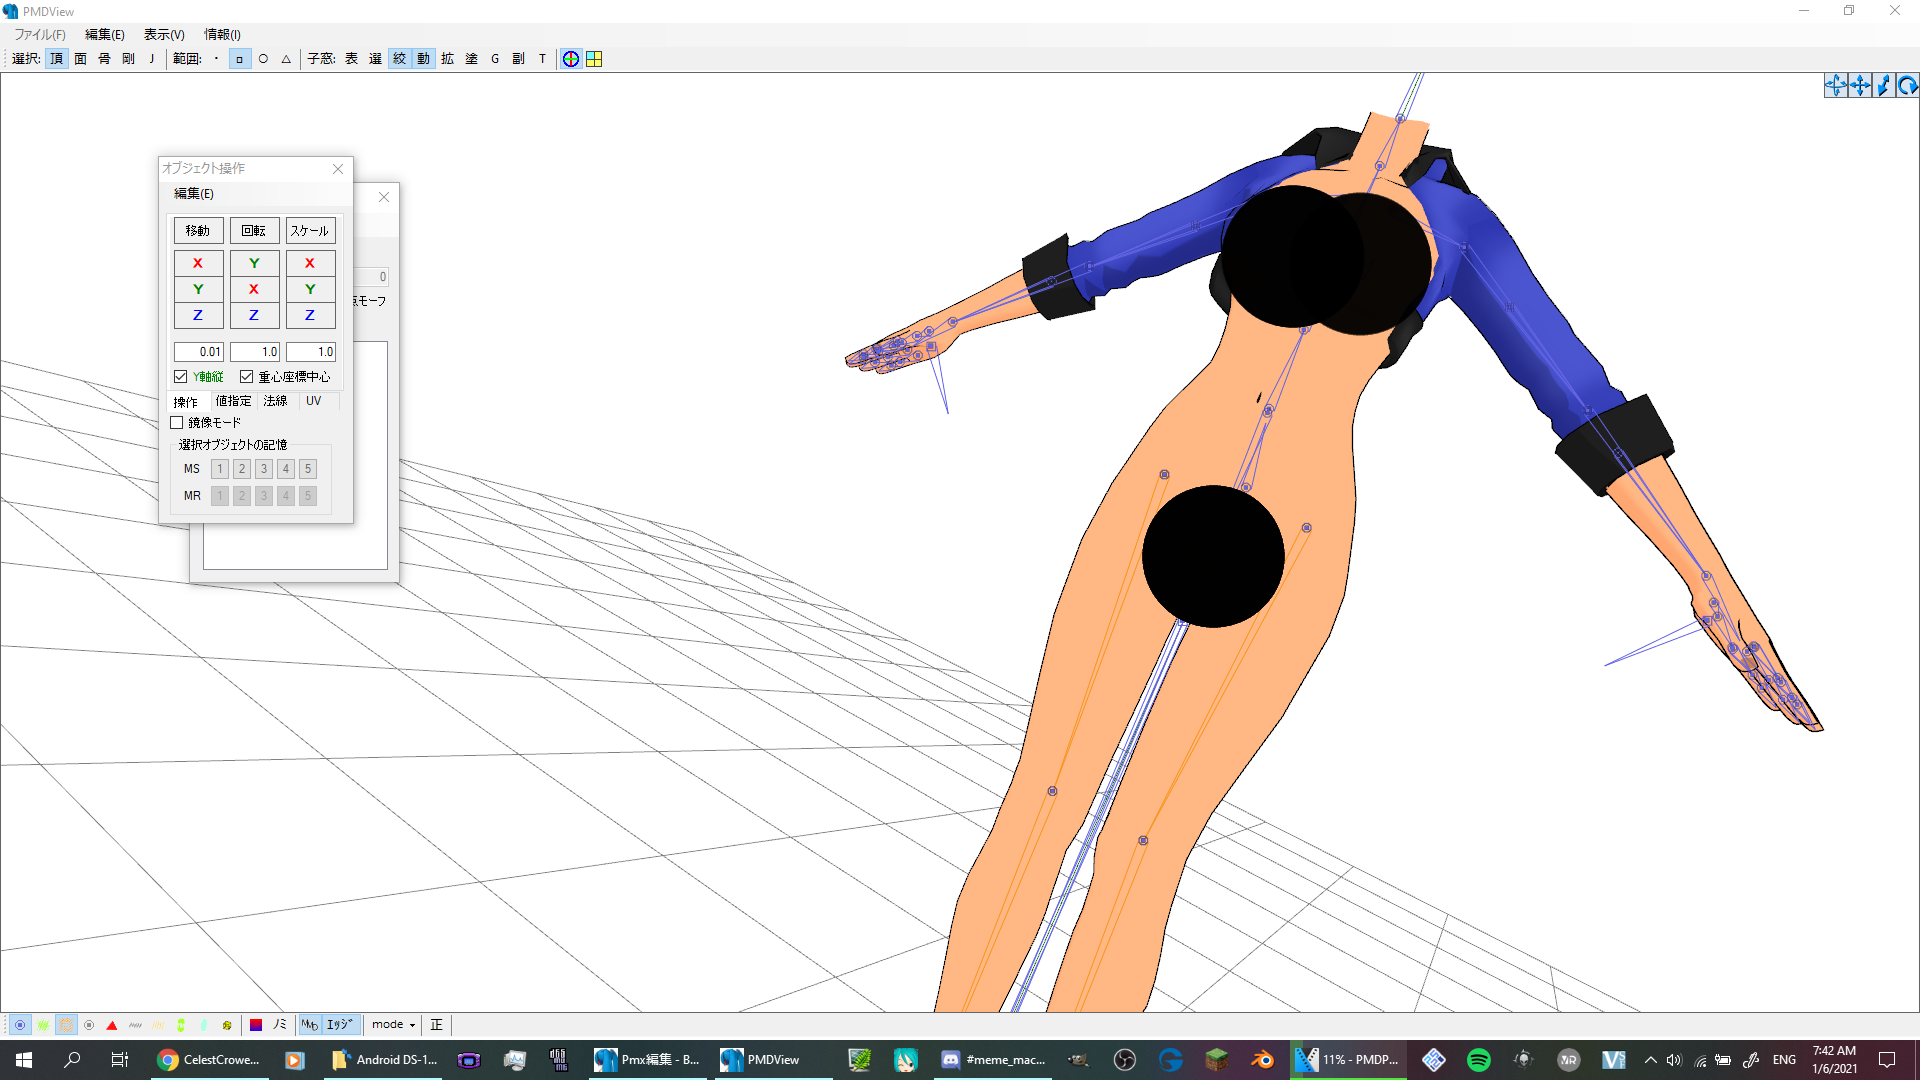
Task: Select the 頂 vertex selection mode
Action: point(57,59)
